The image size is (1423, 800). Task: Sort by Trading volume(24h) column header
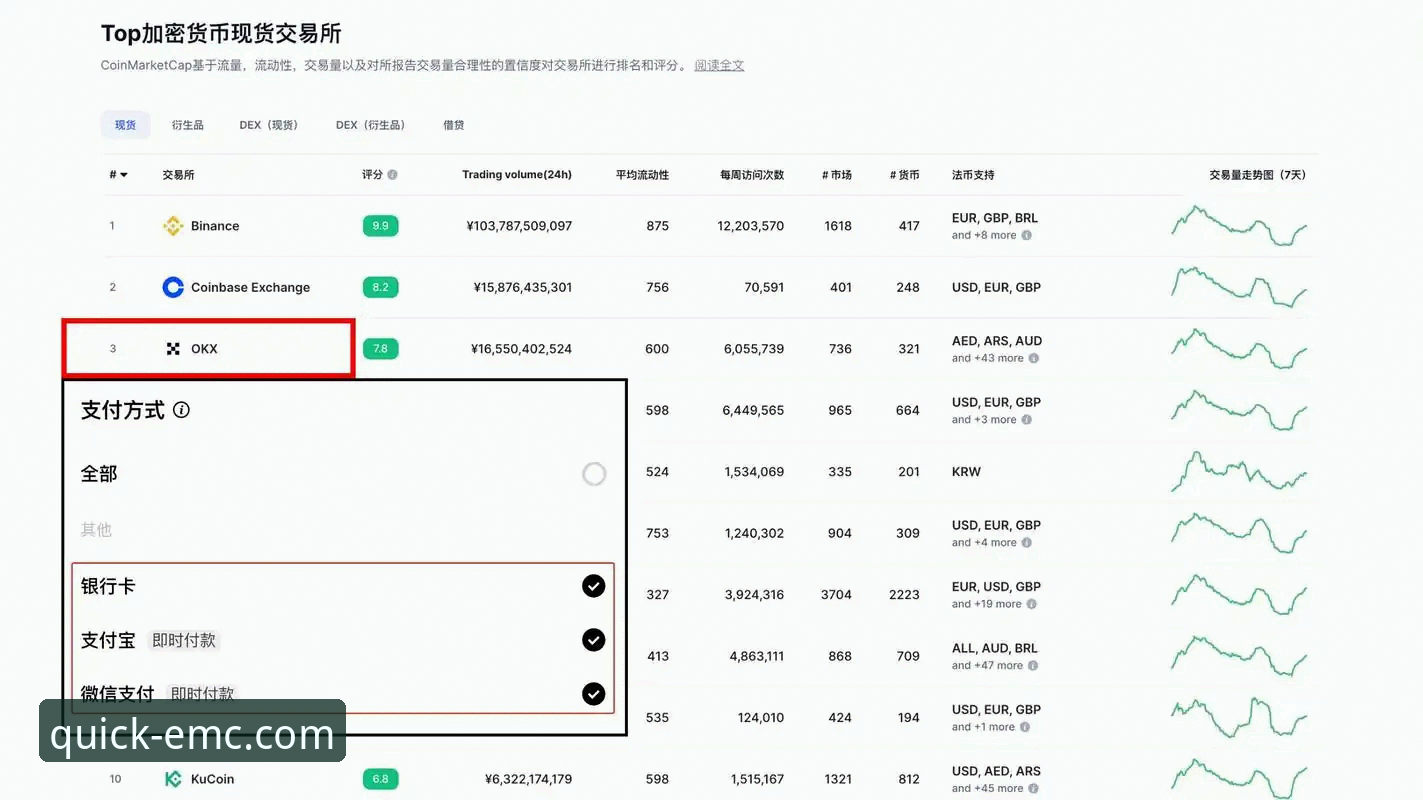coord(517,175)
